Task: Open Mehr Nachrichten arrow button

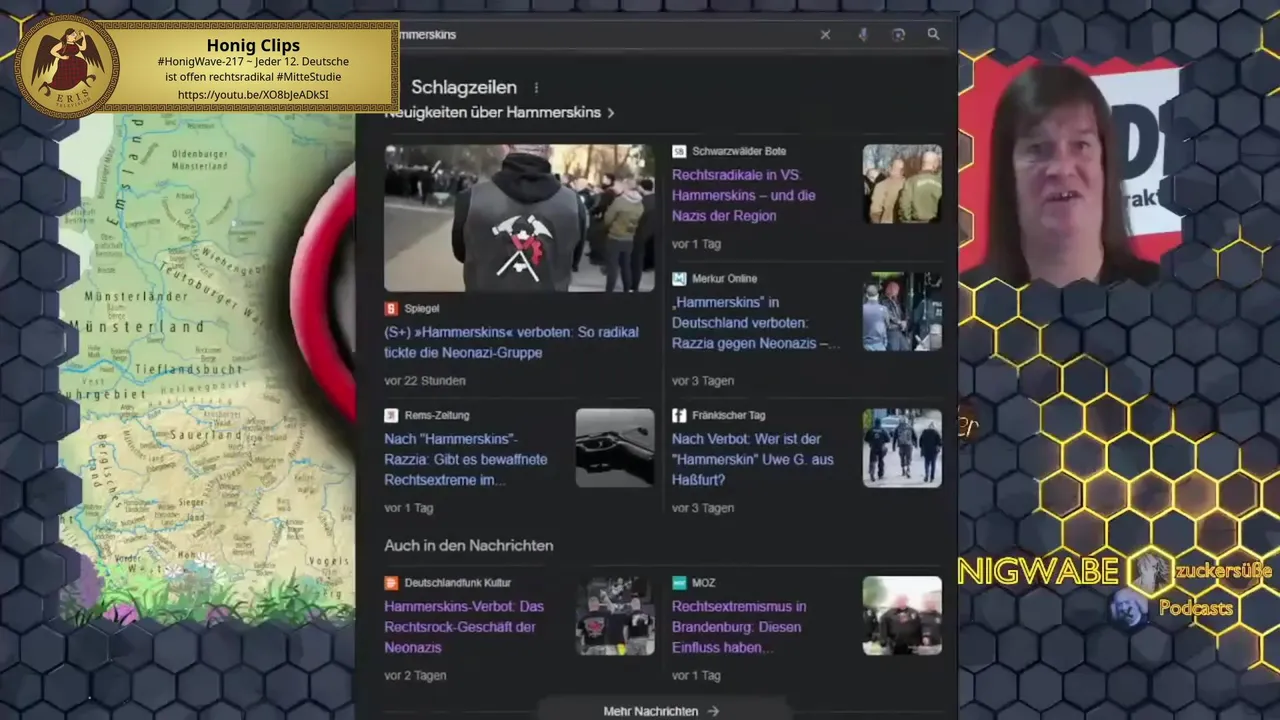Action: coord(661,711)
